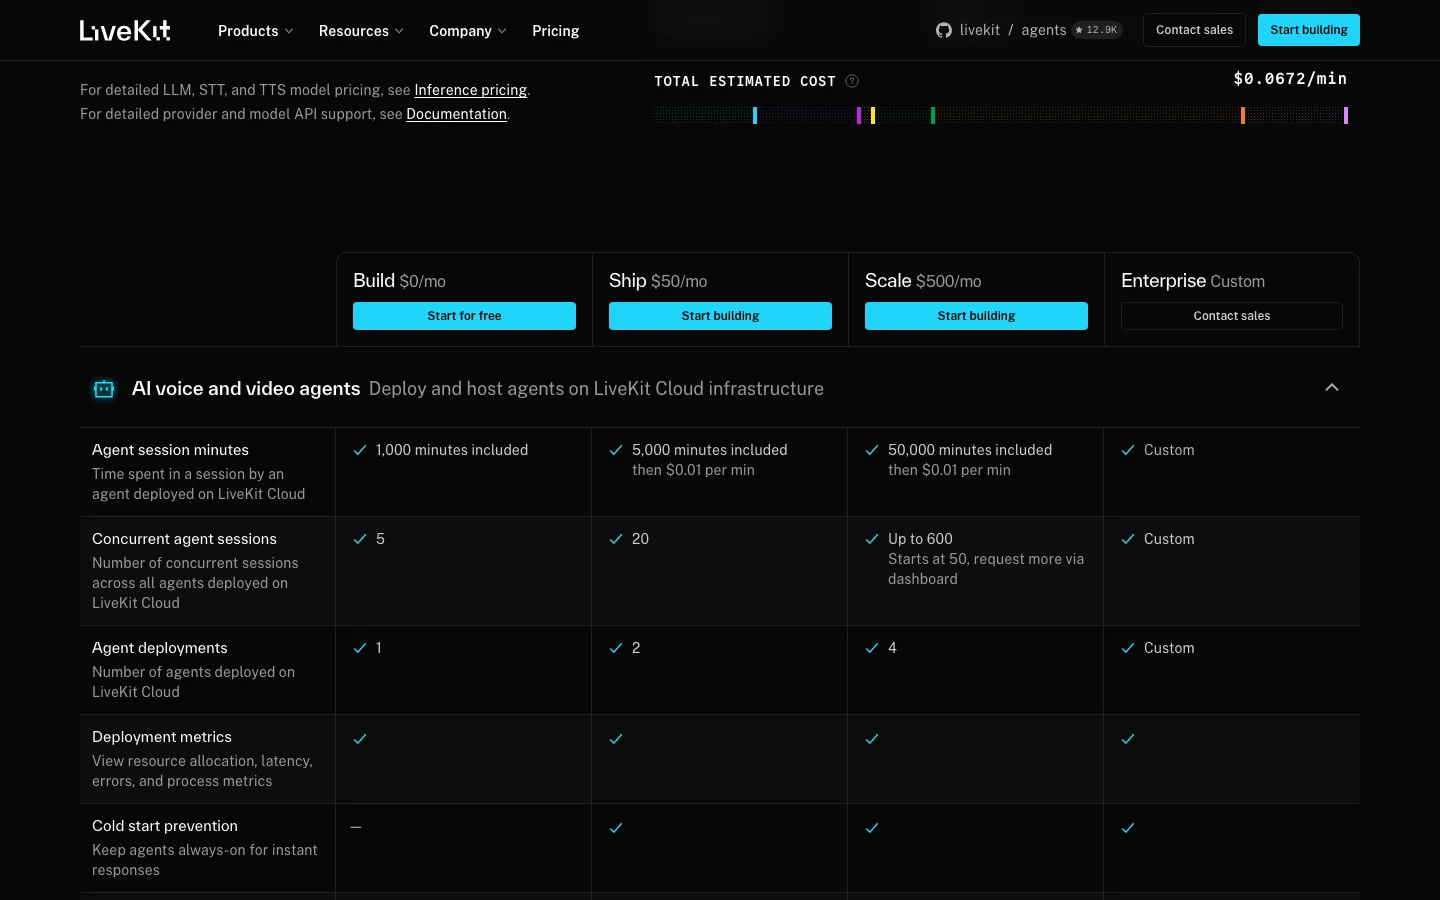This screenshot has width=1440, height=900.
Task: Go to the Pricing page
Action: (555, 31)
